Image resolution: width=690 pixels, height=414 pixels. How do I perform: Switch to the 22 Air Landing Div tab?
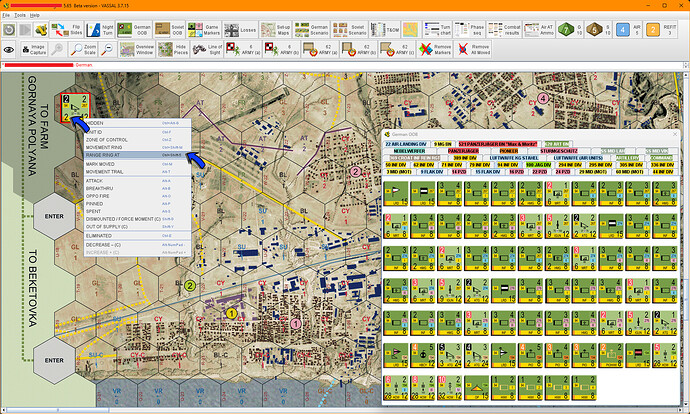tap(407, 144)
